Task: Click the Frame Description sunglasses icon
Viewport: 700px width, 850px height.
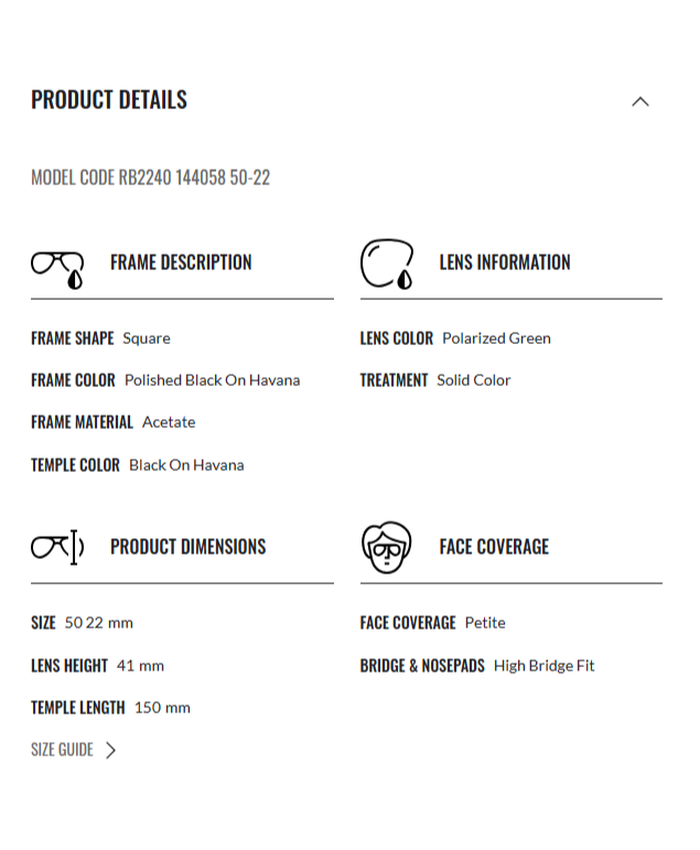Action: pyautogui.click(x=57, y=267)
